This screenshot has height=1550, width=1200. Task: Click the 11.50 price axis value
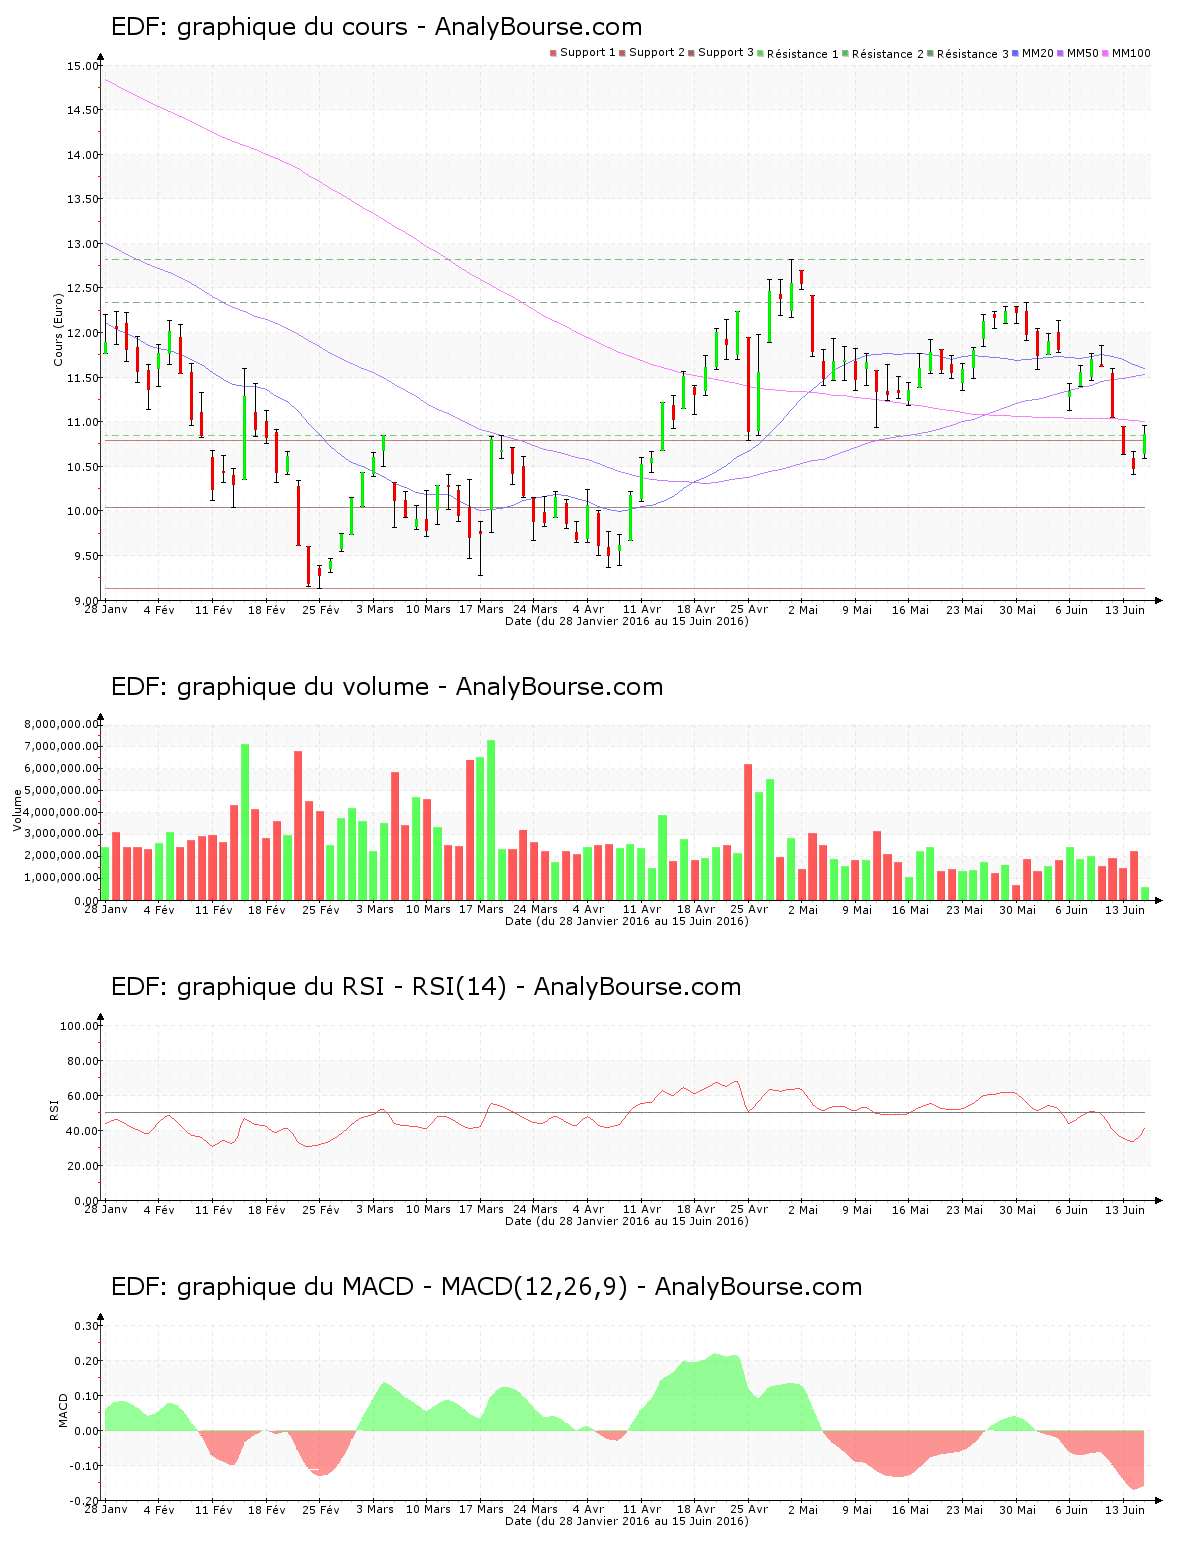point(83,378)
